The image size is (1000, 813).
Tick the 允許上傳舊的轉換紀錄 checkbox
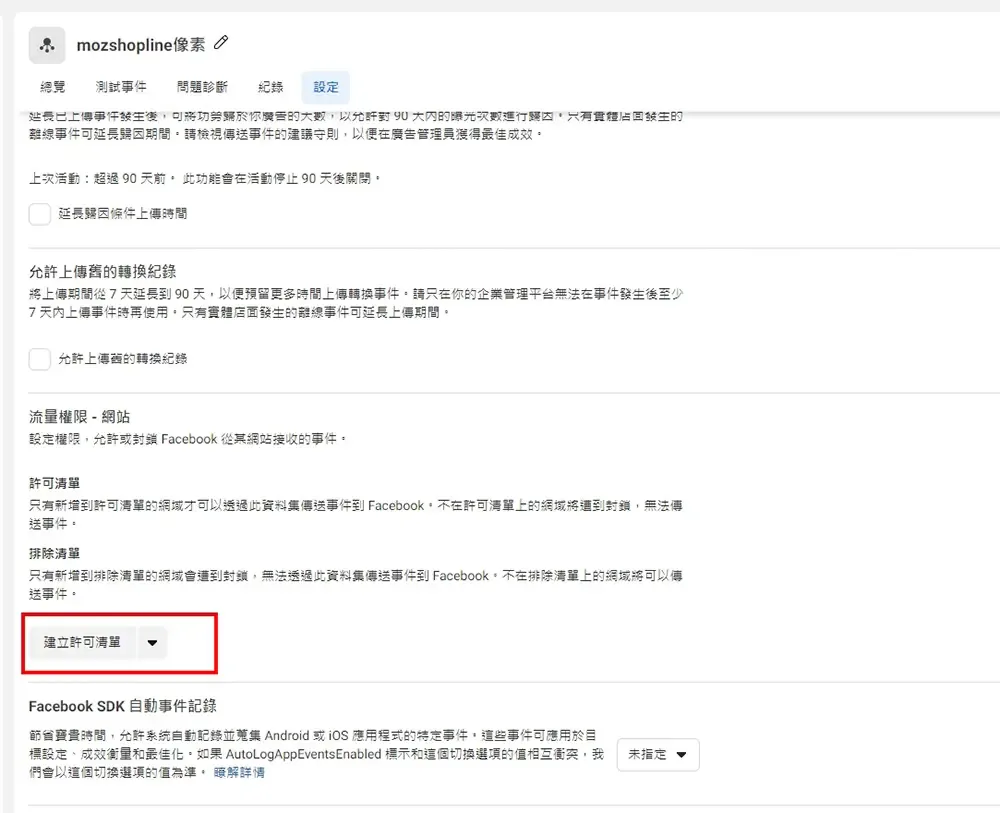(x=40, y=359)
